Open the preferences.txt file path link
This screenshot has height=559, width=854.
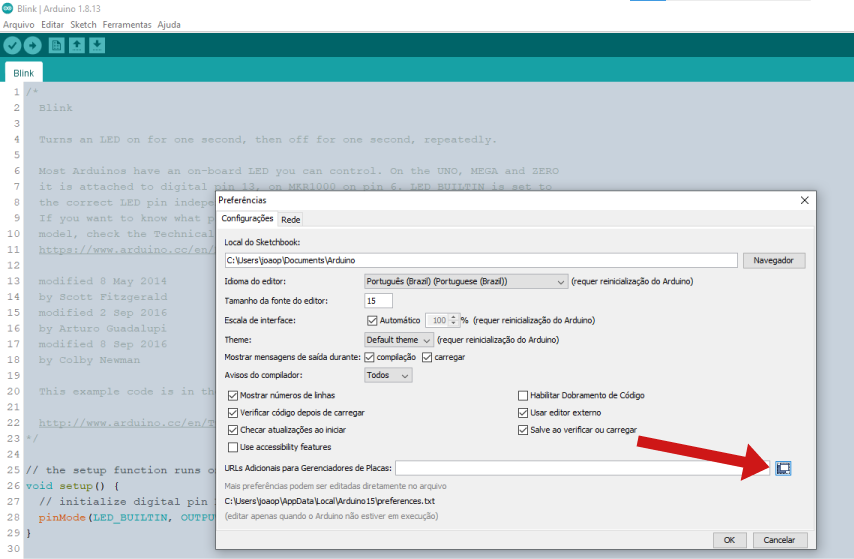click(x=330, y=501)
